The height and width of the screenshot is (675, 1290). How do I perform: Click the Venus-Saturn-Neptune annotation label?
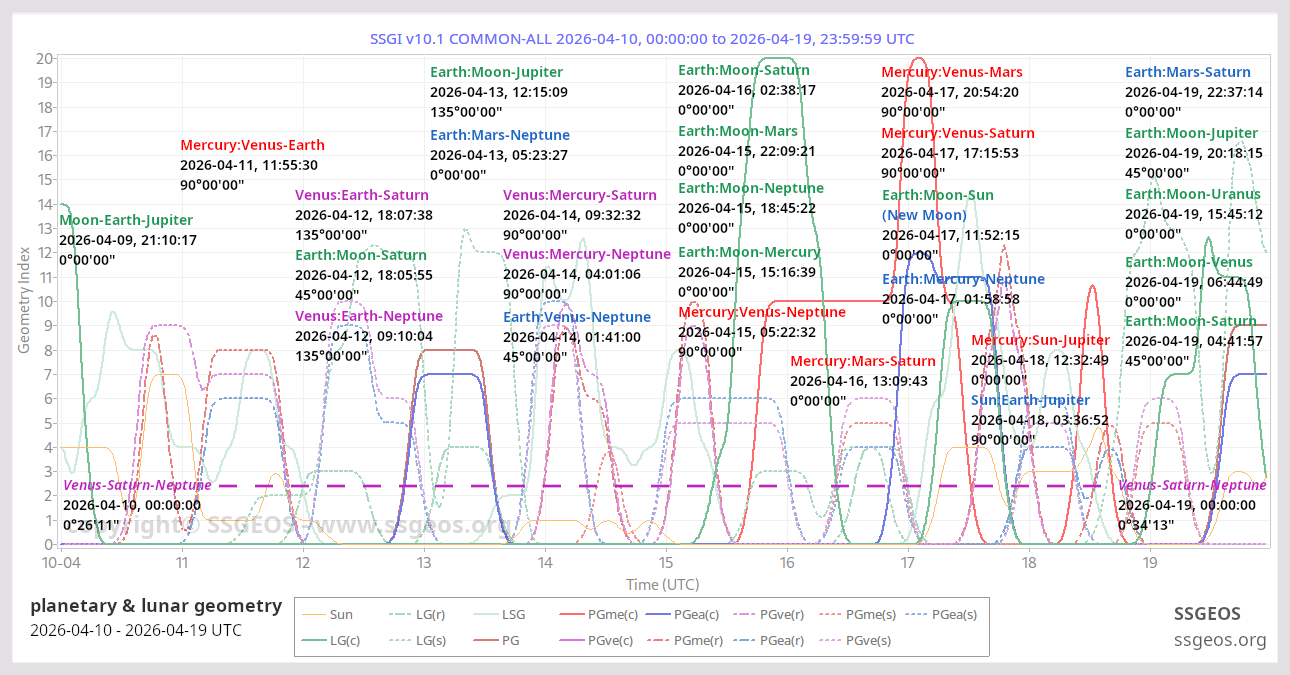coord(136,484)
